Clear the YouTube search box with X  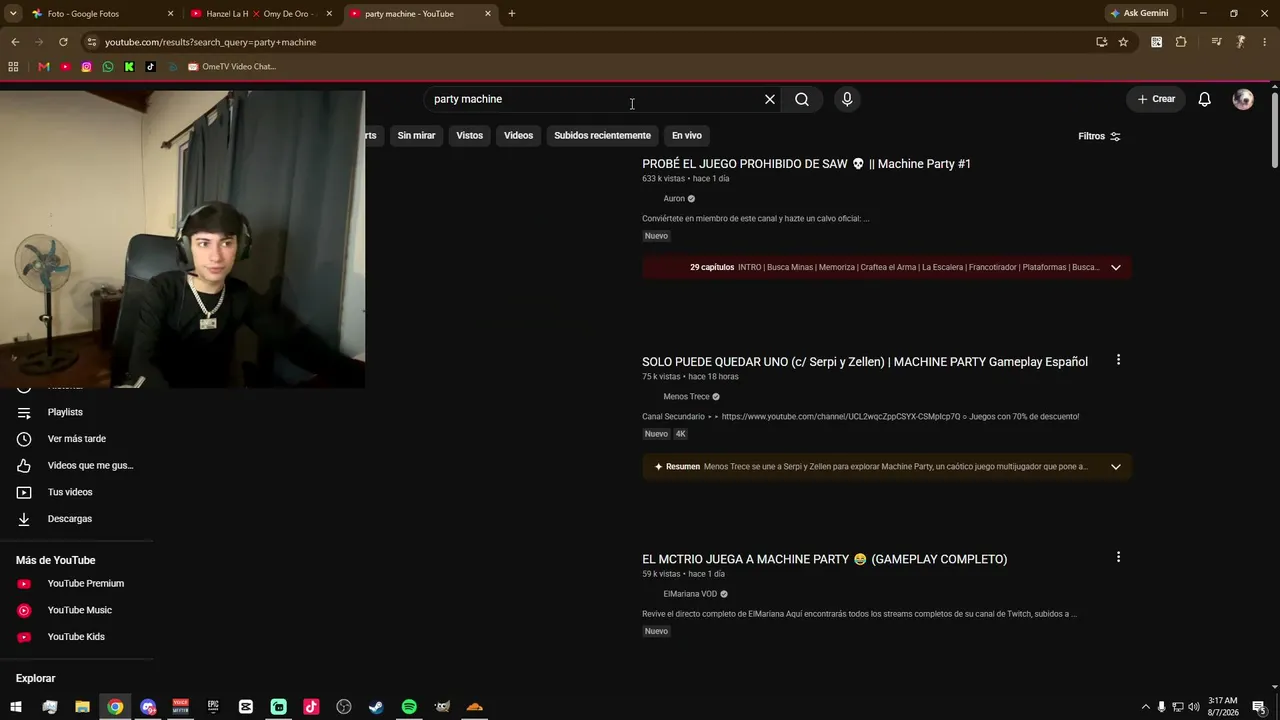(x=770, y=99)
